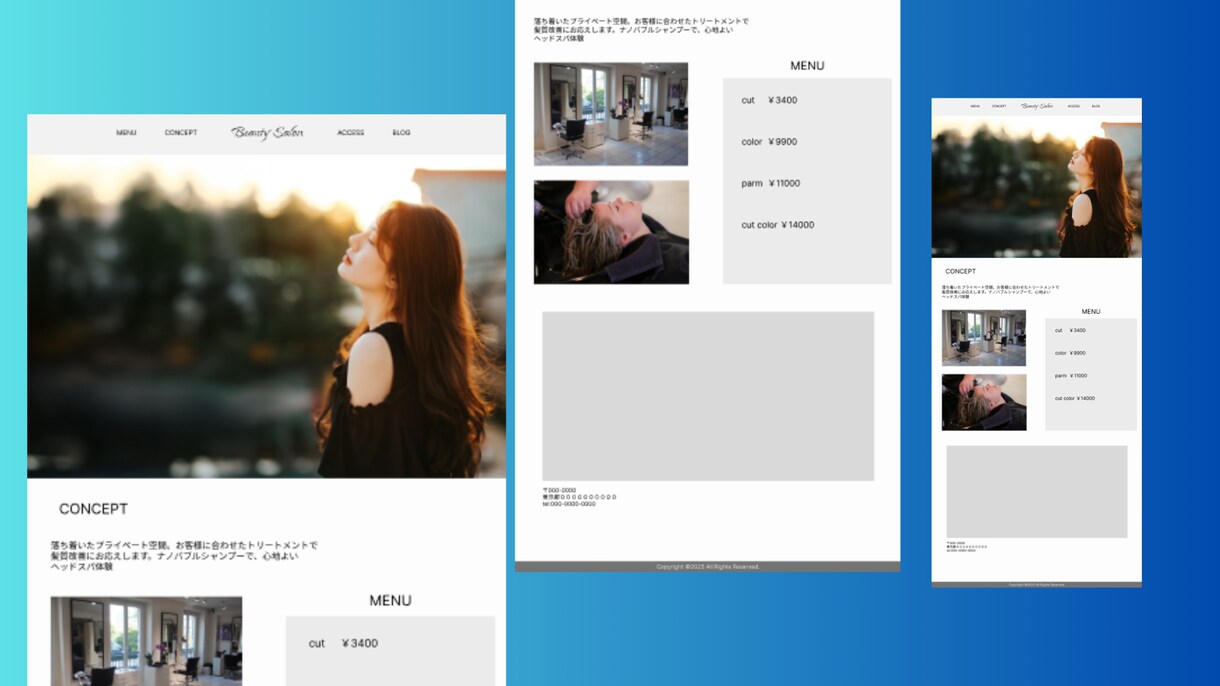Screen dimensions: 1220x686
Task: Select "parm ¥11000" in right small mockup
Action: pyautogui.click(x=1071, y=376)
